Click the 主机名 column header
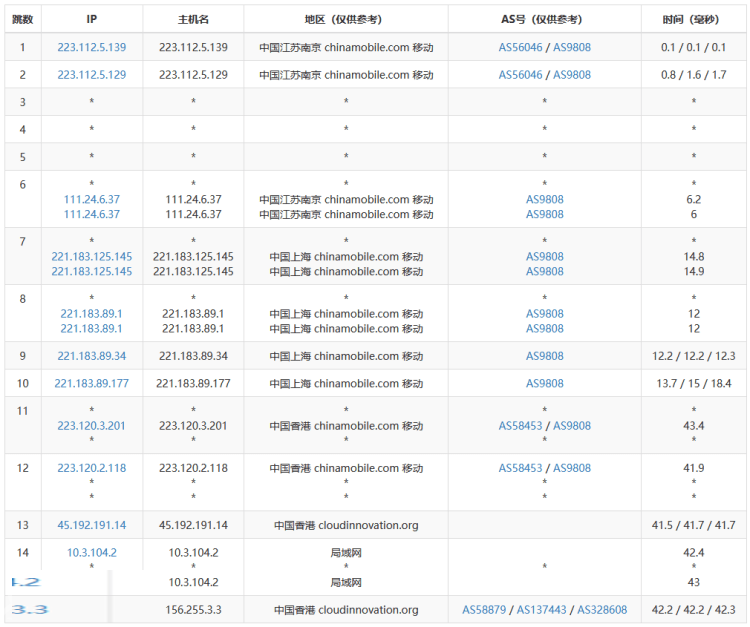 pos(193,19)
